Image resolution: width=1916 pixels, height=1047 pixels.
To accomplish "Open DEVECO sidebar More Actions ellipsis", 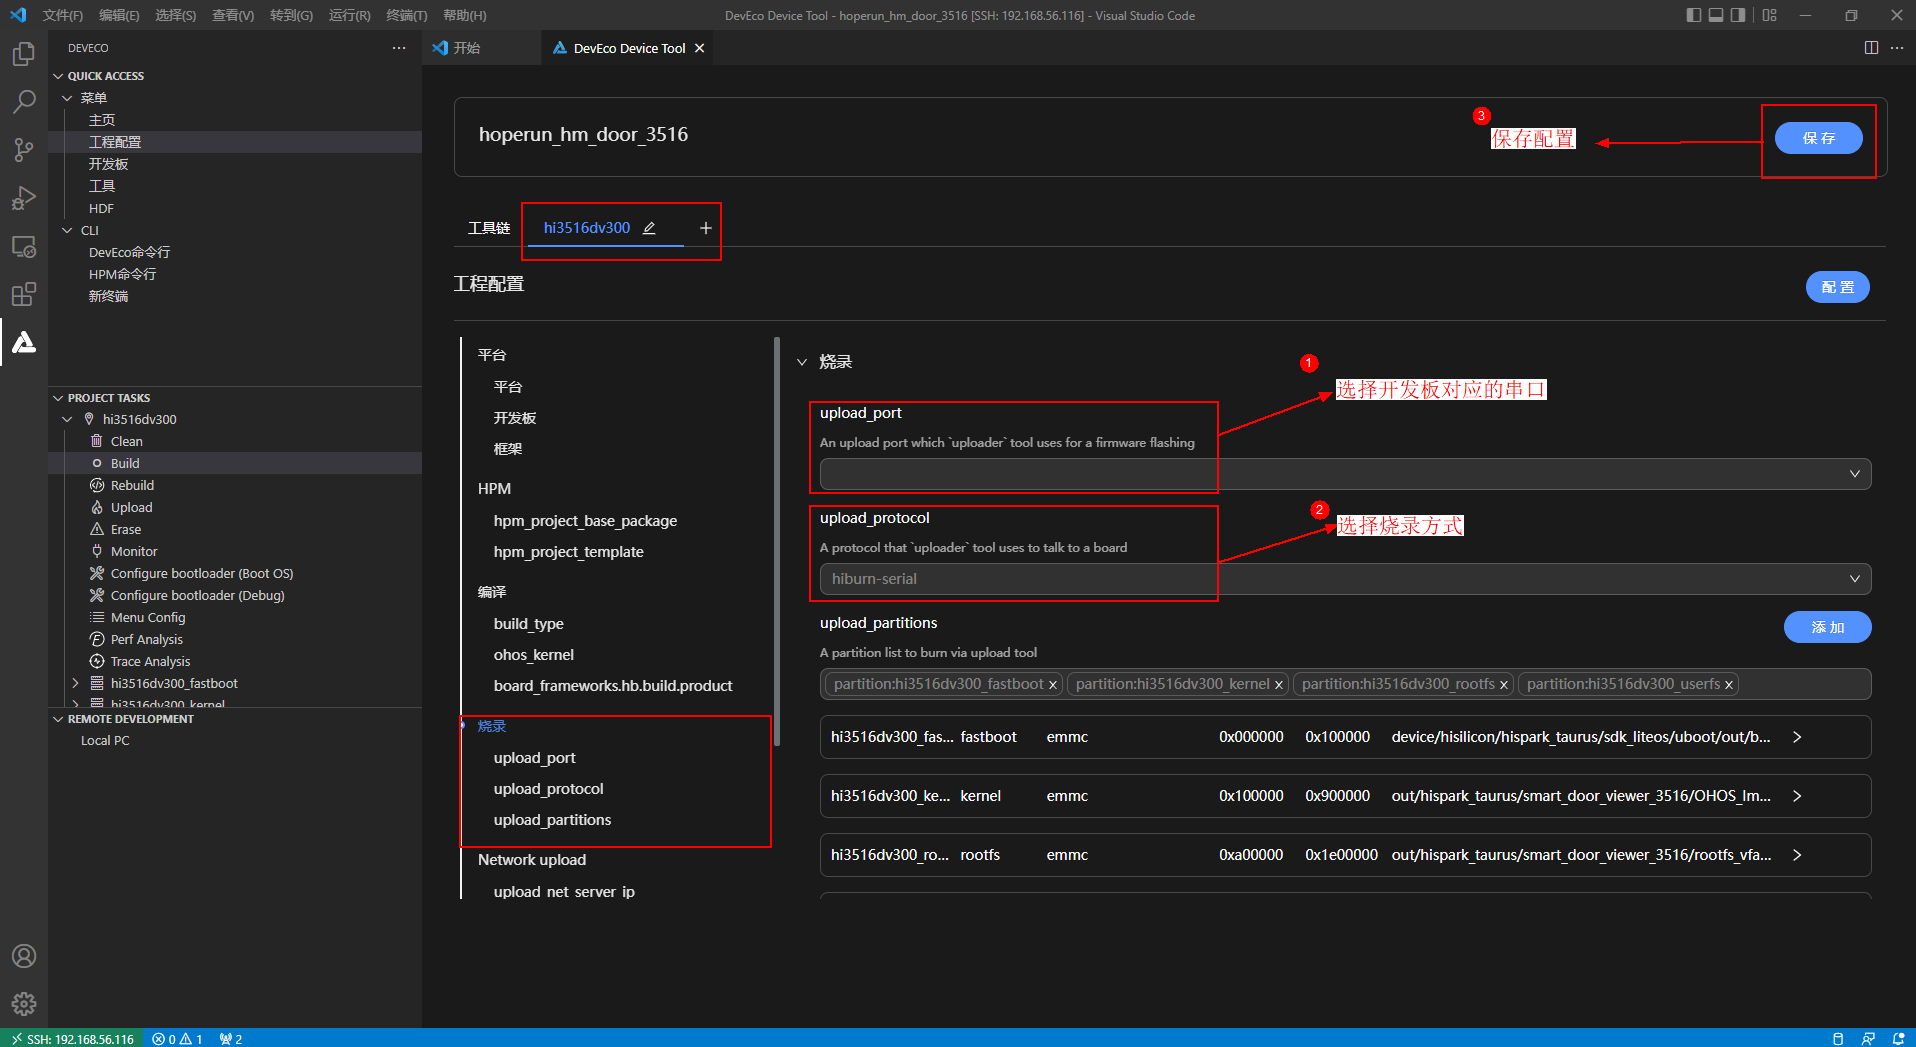I will click(399, 48).
